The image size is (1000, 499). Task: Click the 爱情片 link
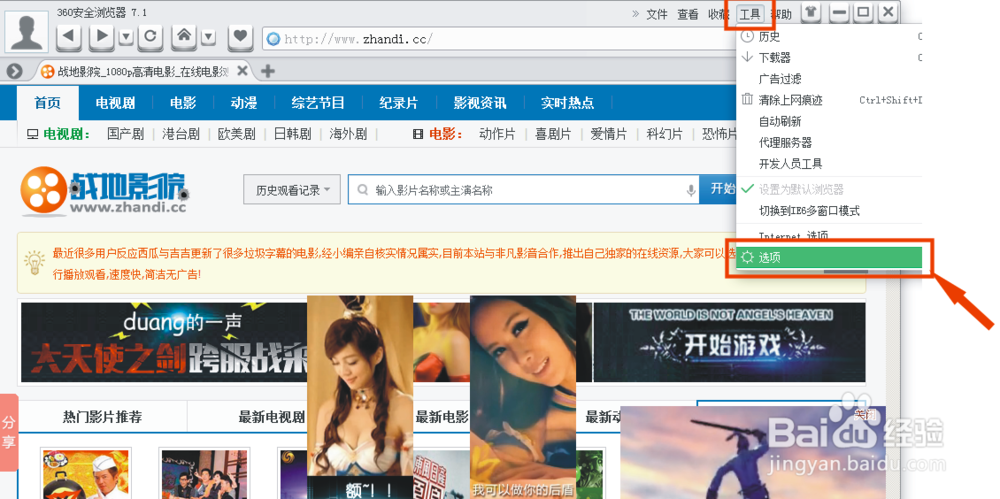point(608,134)
